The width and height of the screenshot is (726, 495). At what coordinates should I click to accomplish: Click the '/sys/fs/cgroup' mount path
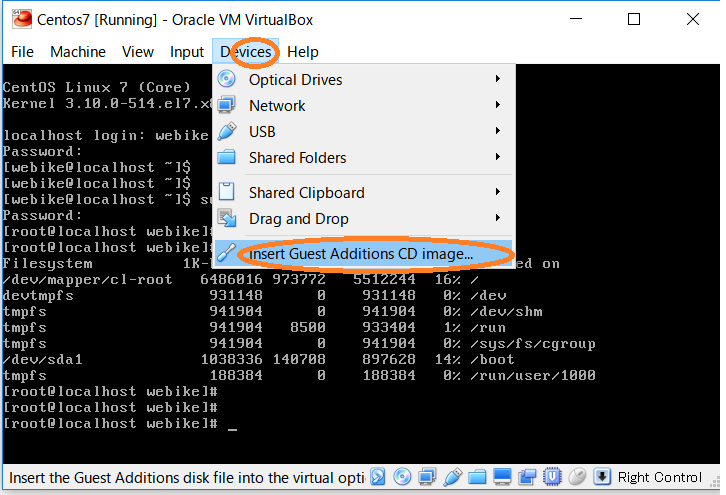pyautogui.click(x=532, y=344)
